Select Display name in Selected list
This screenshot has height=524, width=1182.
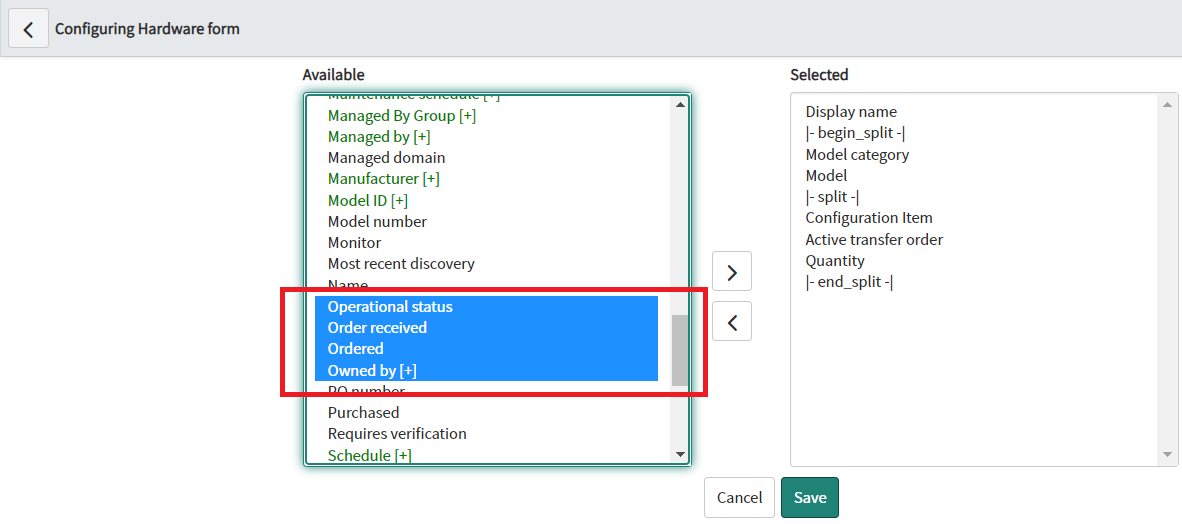pos(851,112)
